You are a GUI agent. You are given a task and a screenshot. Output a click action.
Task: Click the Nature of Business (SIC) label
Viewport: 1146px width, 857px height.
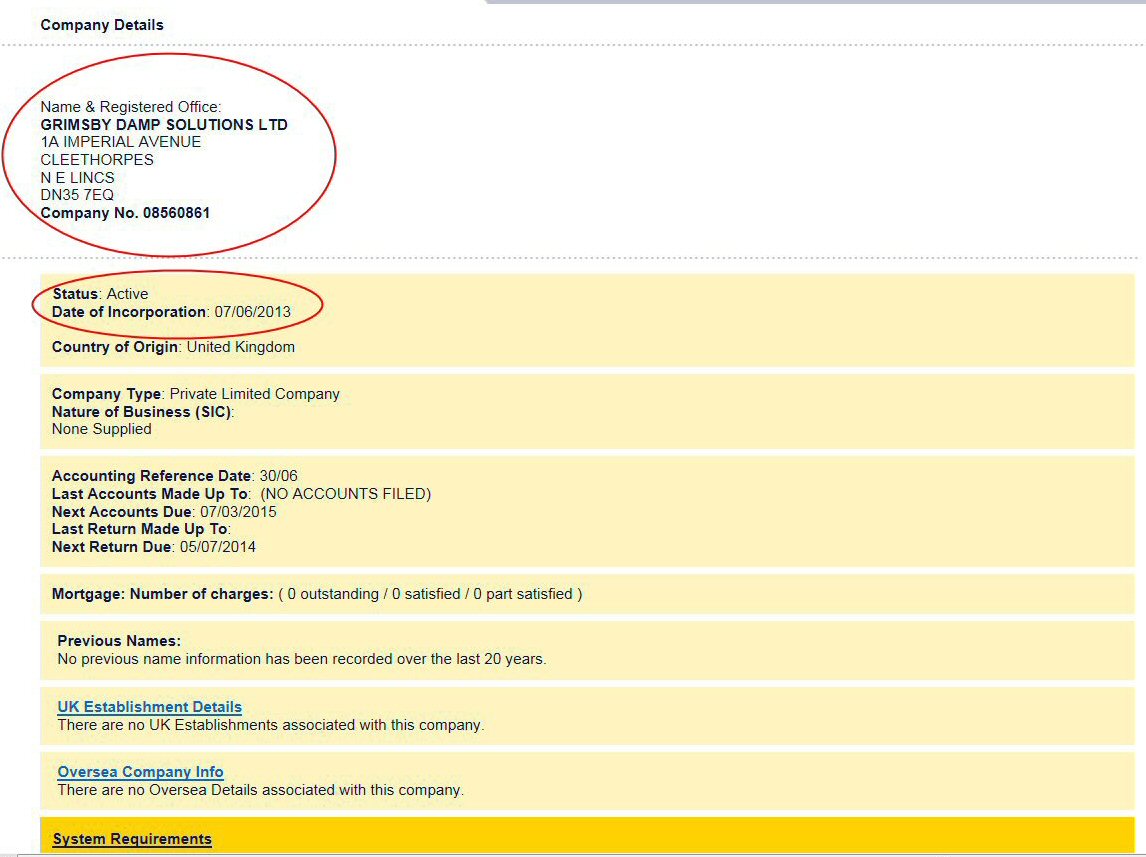[x=142, y=412]
